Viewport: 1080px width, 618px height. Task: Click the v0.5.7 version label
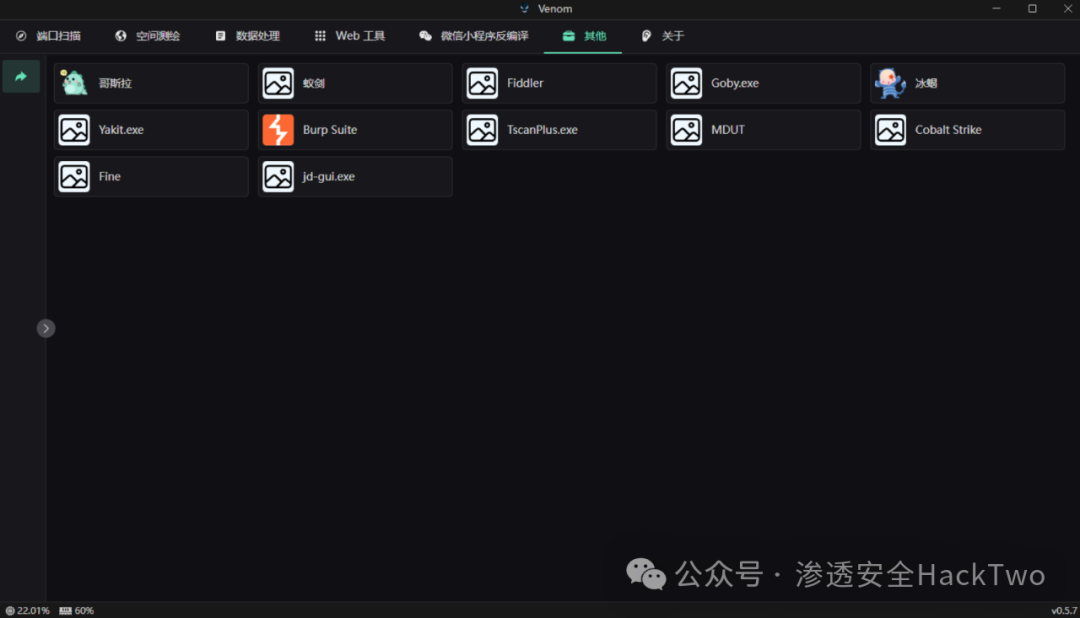click(1064, 610)
